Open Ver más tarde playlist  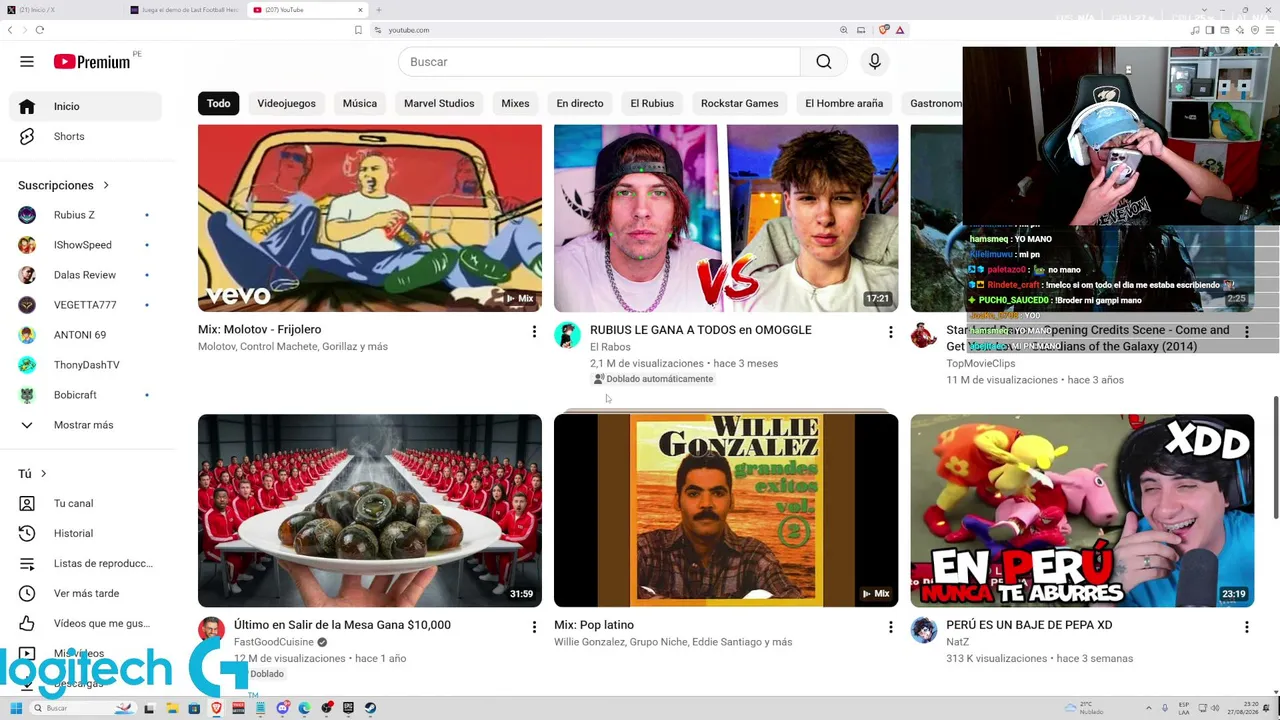pos(85,593)
